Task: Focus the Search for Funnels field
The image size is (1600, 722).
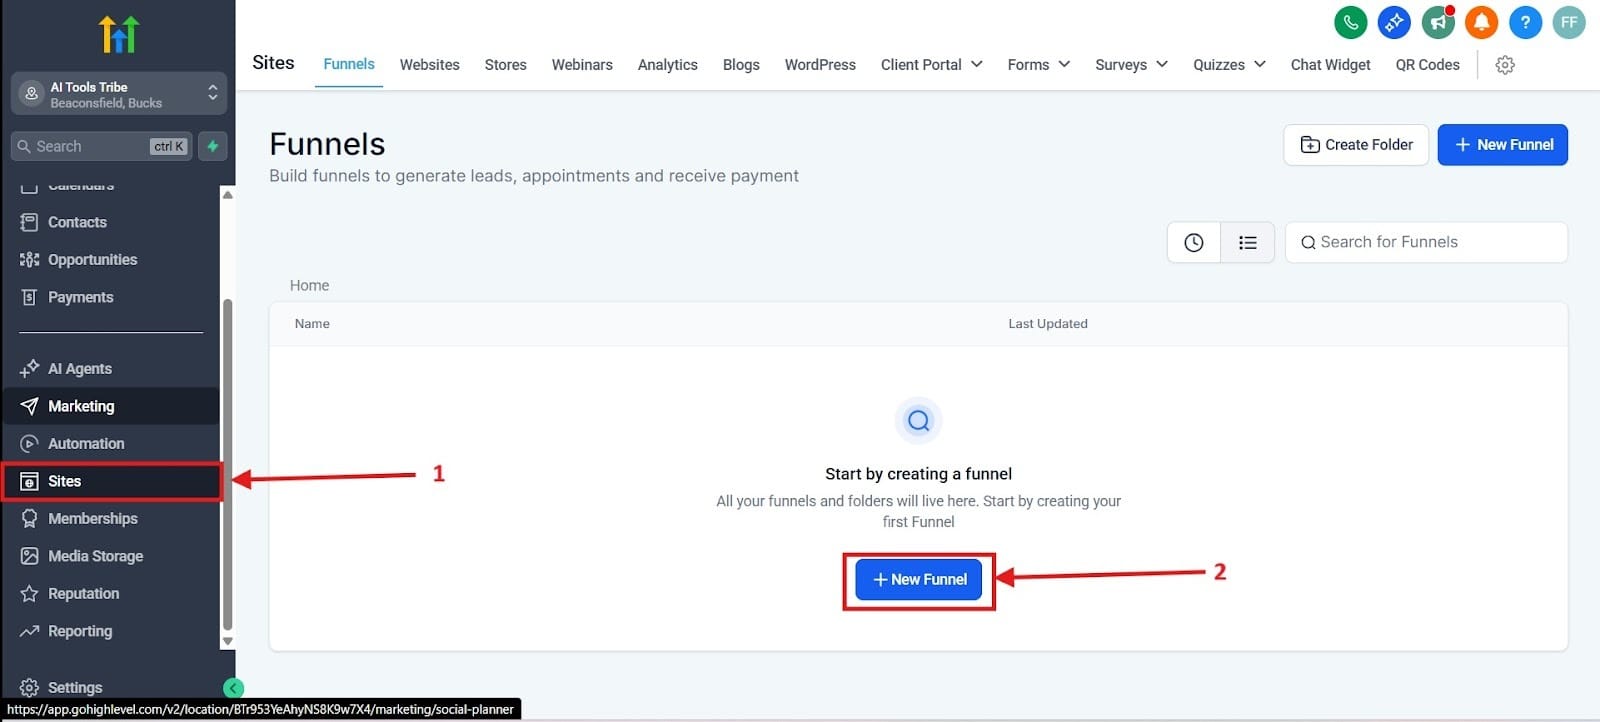Action: tap(1426, 242)
